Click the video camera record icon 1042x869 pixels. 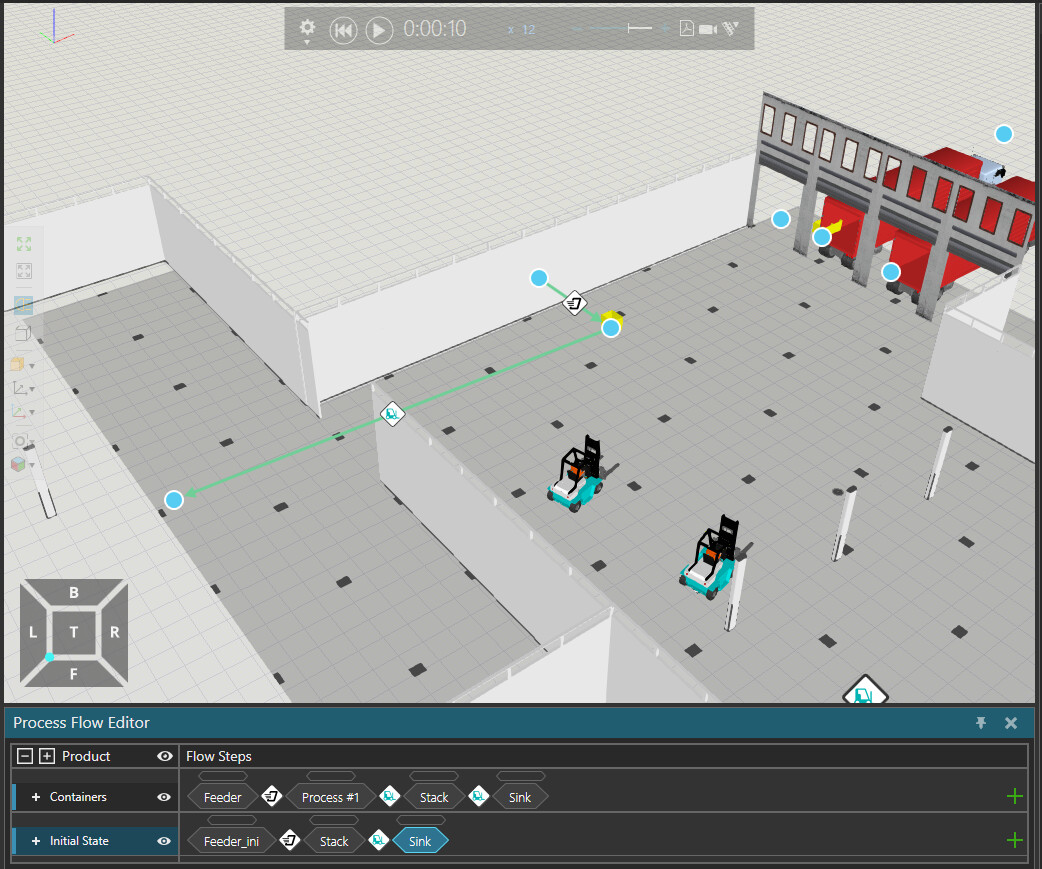[709, 29]
